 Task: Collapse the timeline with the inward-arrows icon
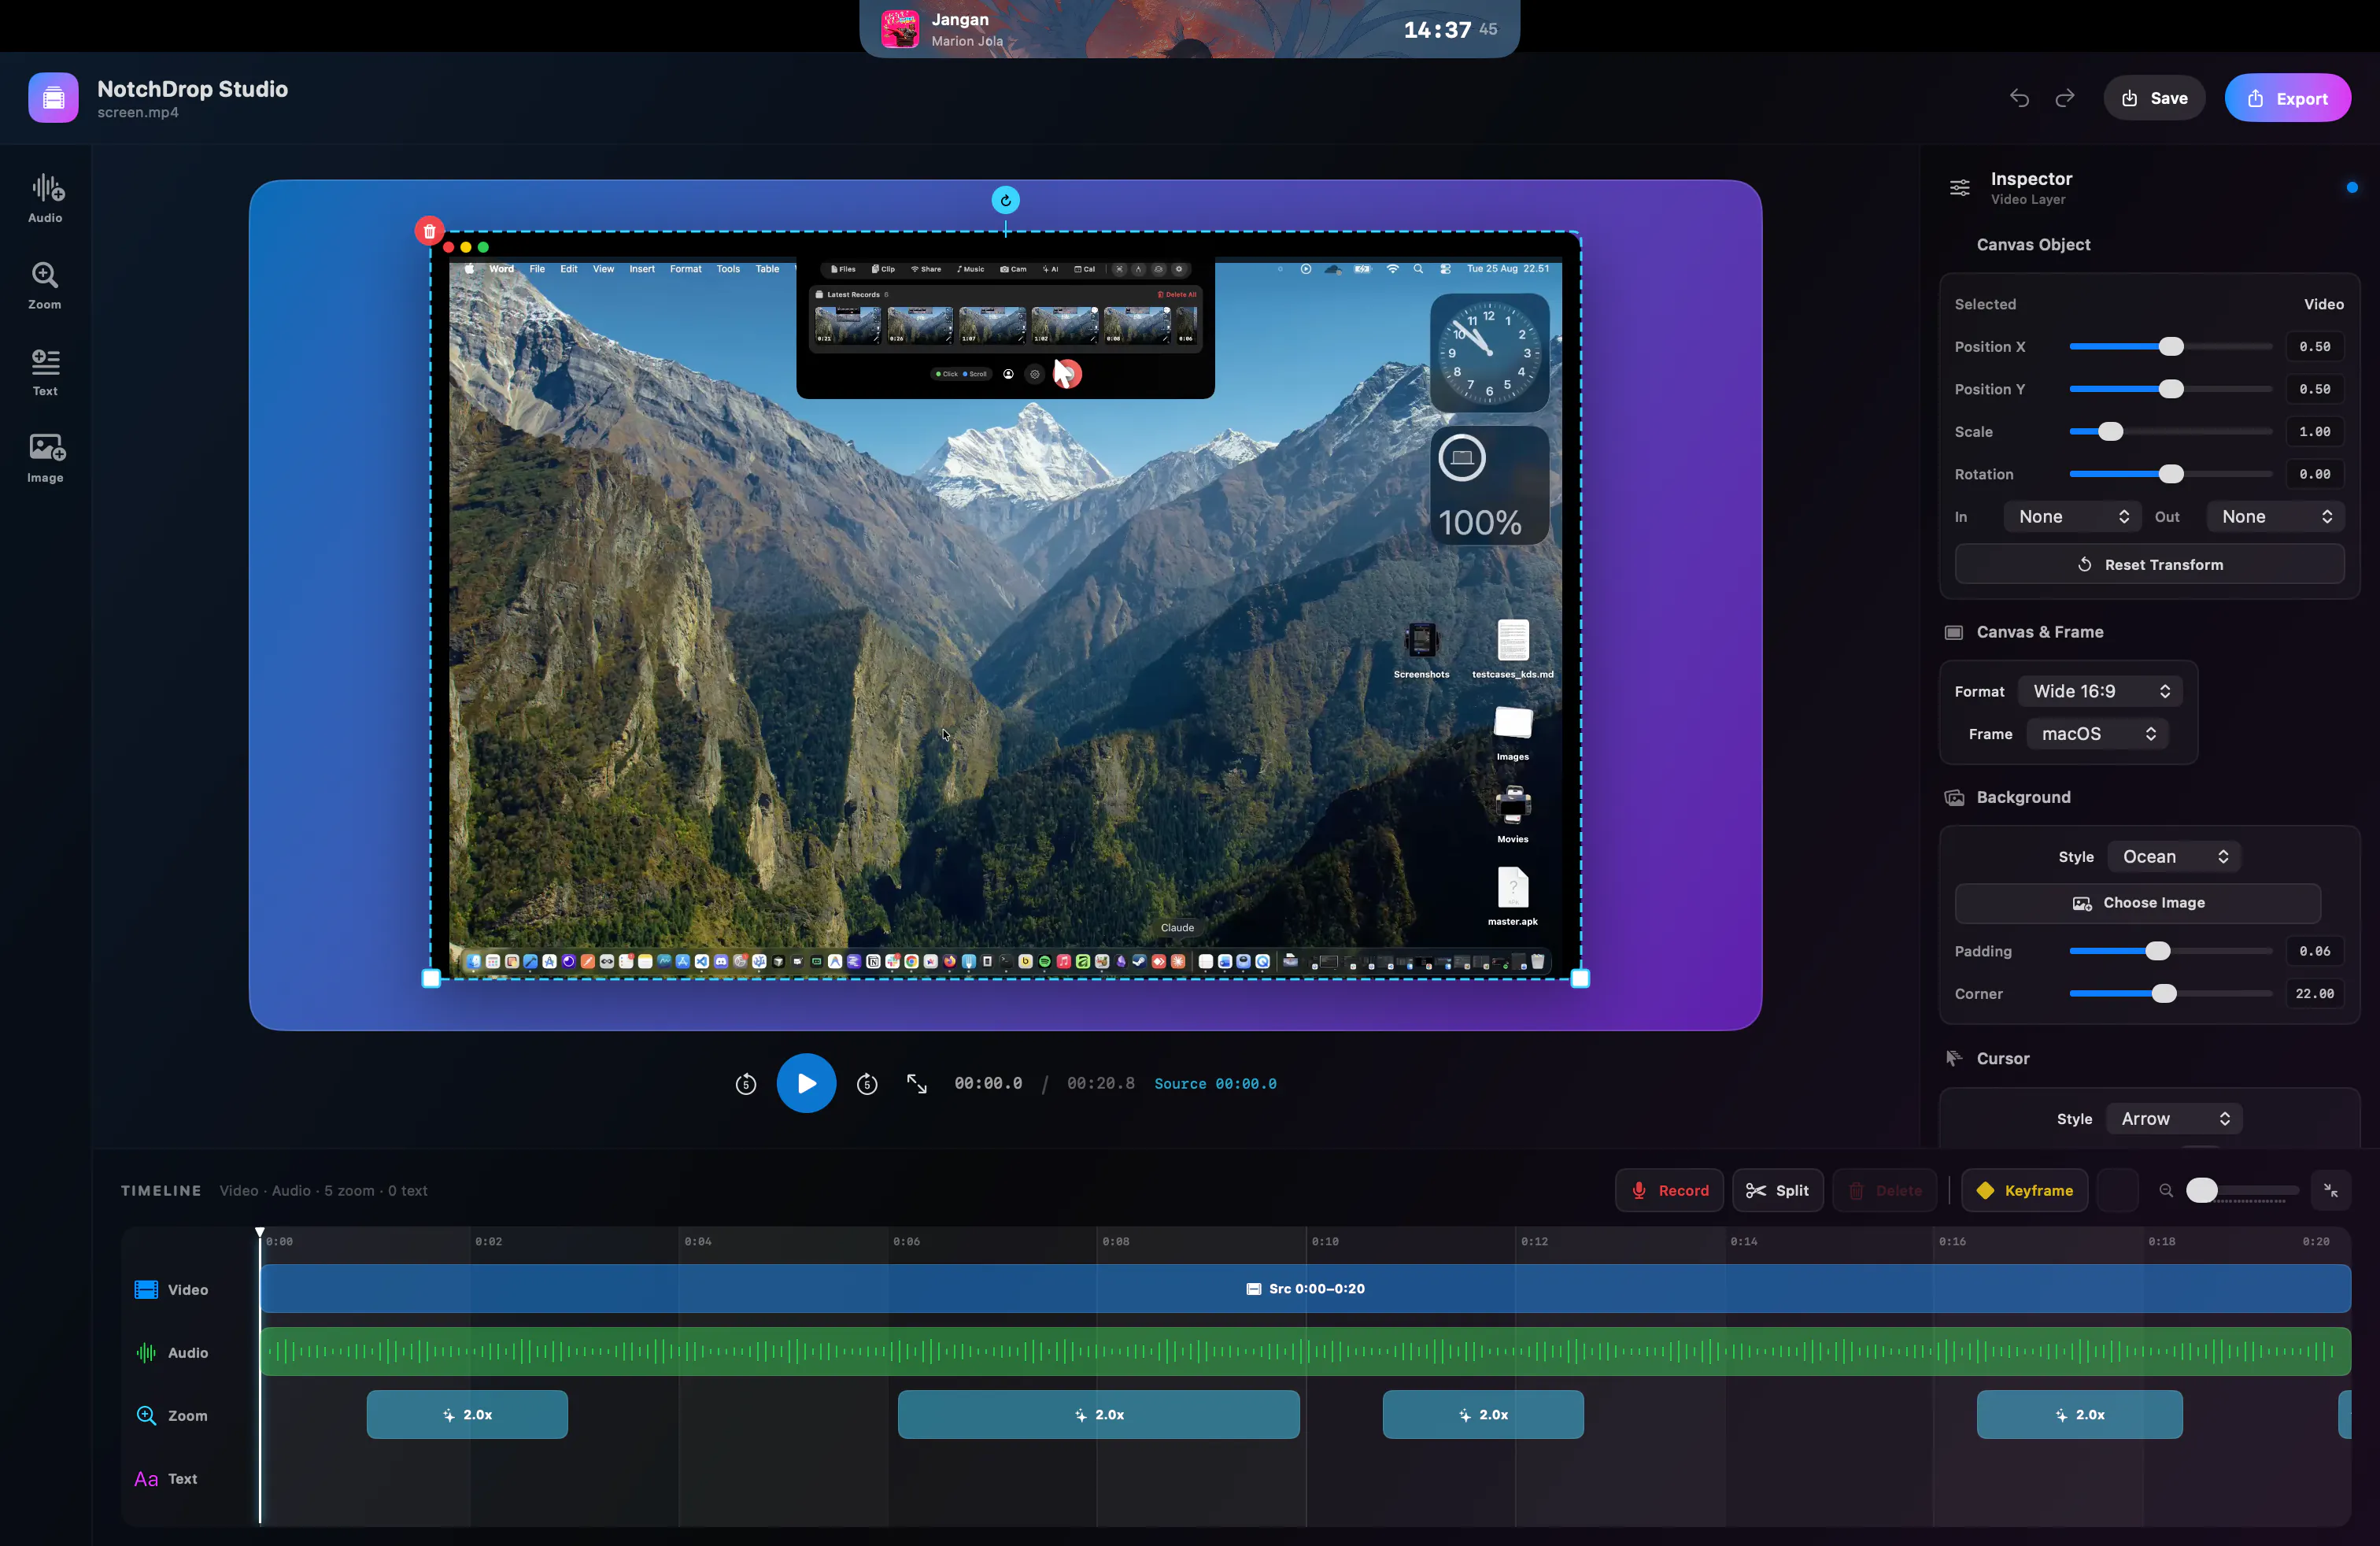(x=2331, y=1190)
